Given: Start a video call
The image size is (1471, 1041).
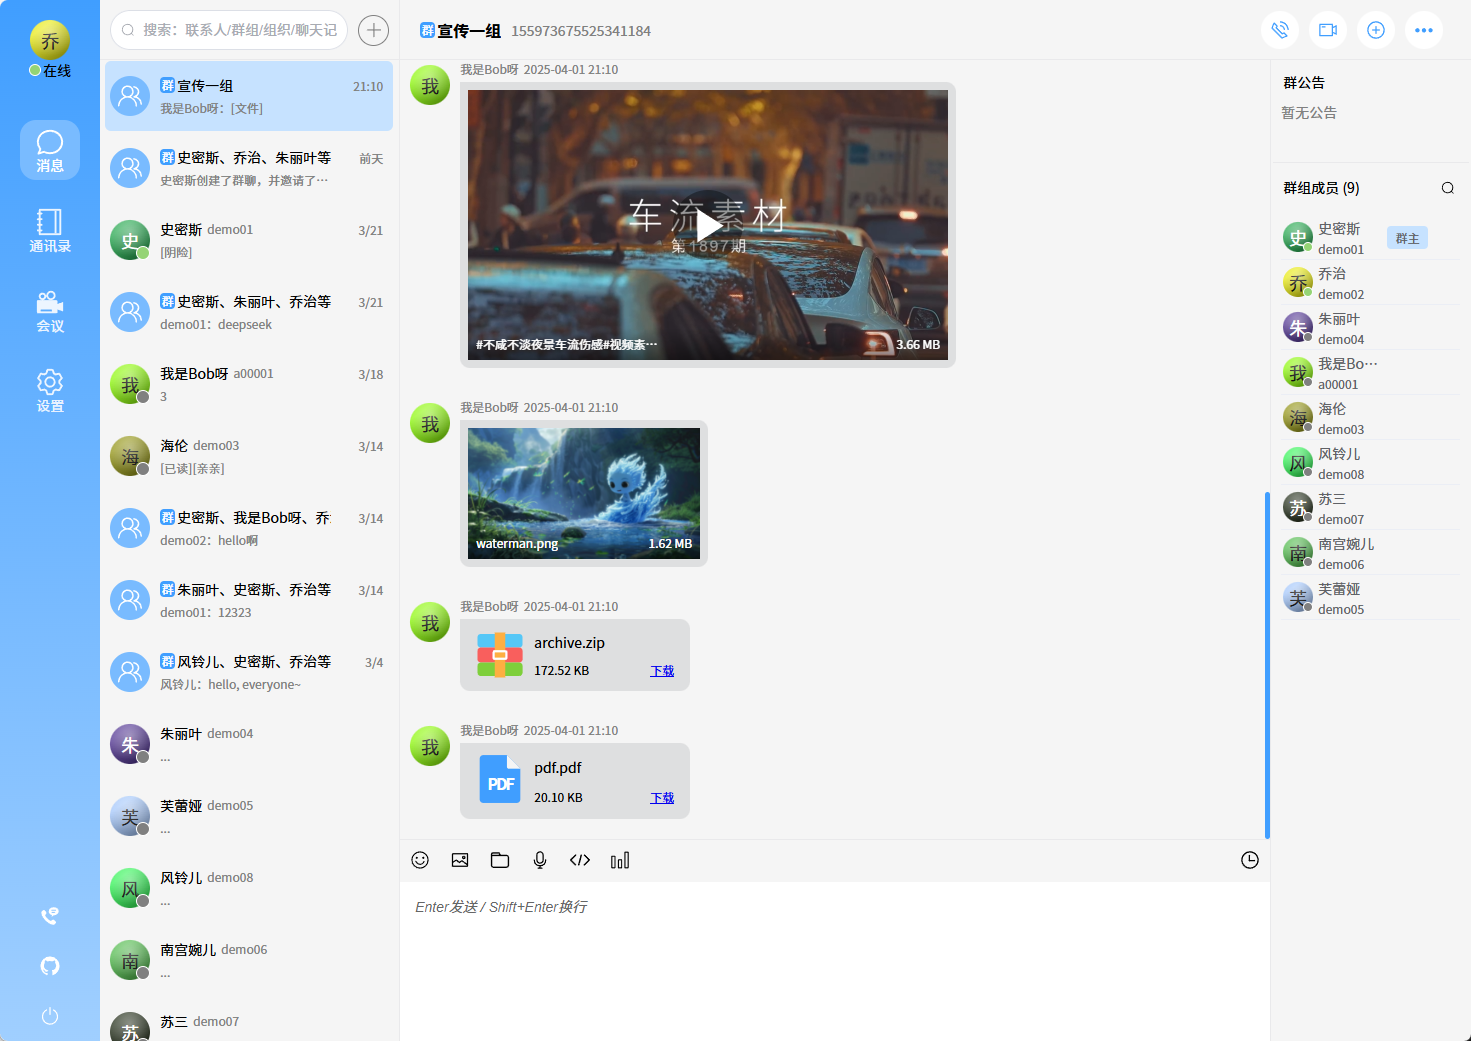Looking at the screenshot, I should coord(1327,30).
